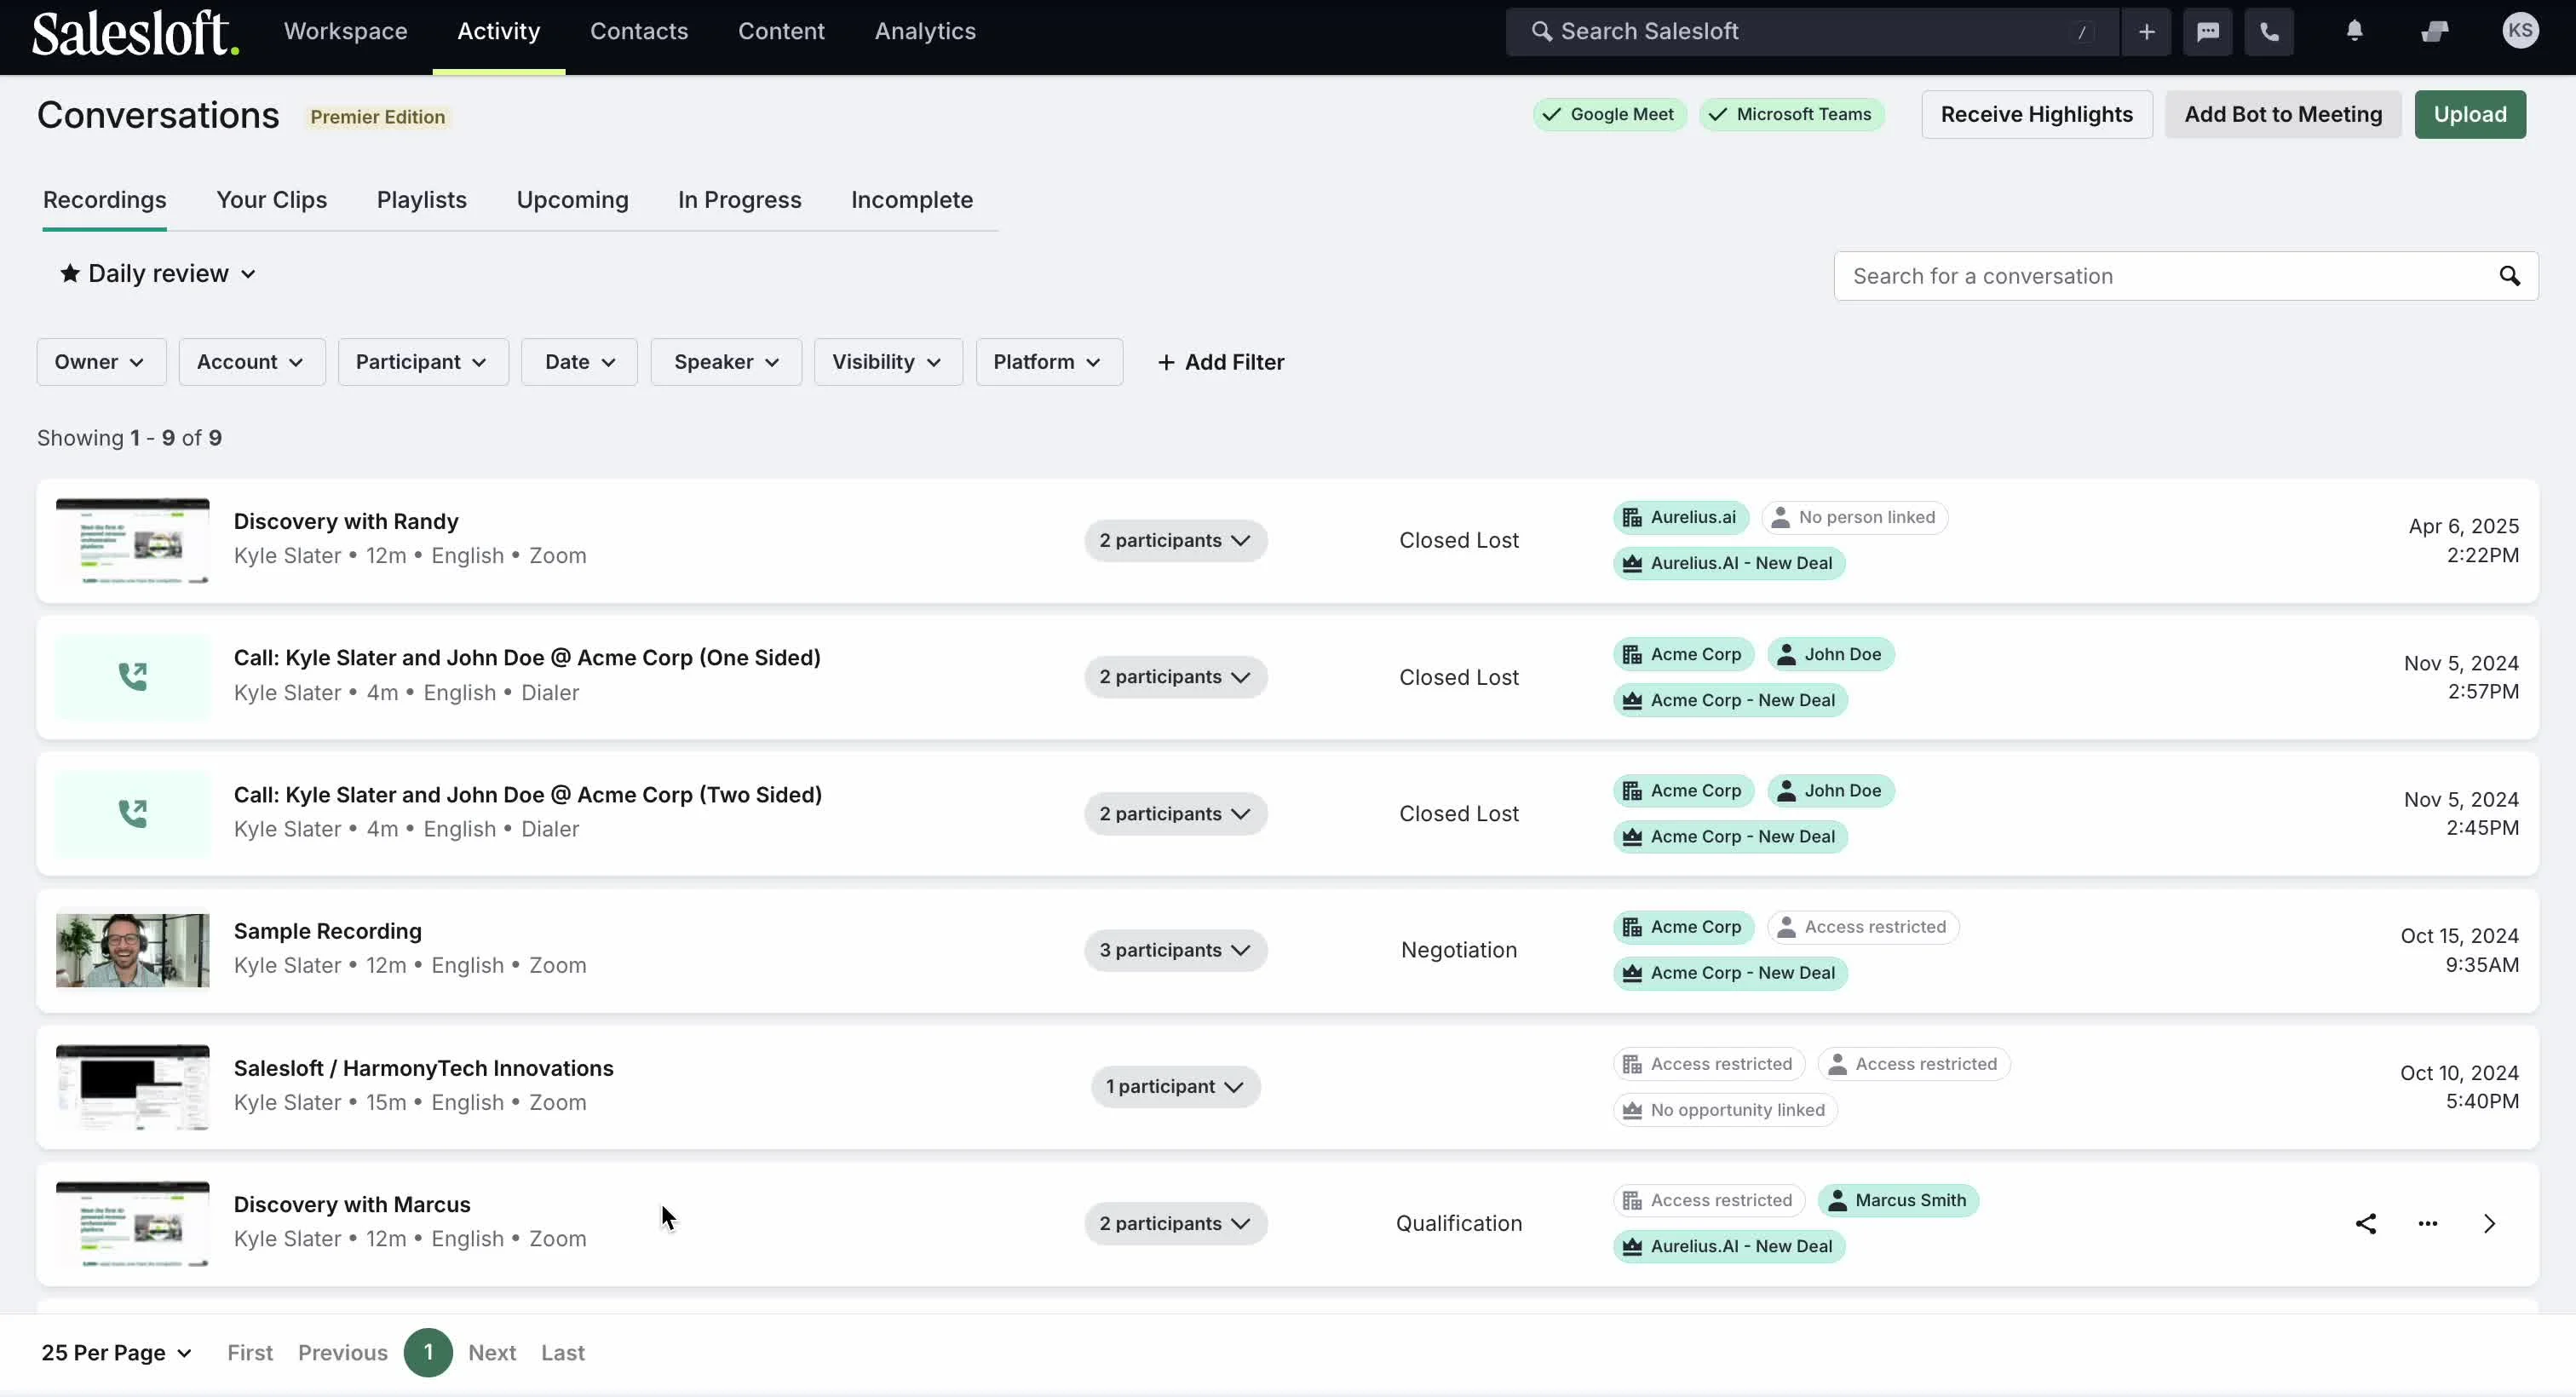The height and width of the screenshot is (1397, 2576).
Task: Open the KS user avatar menu
Action: 2520,31
